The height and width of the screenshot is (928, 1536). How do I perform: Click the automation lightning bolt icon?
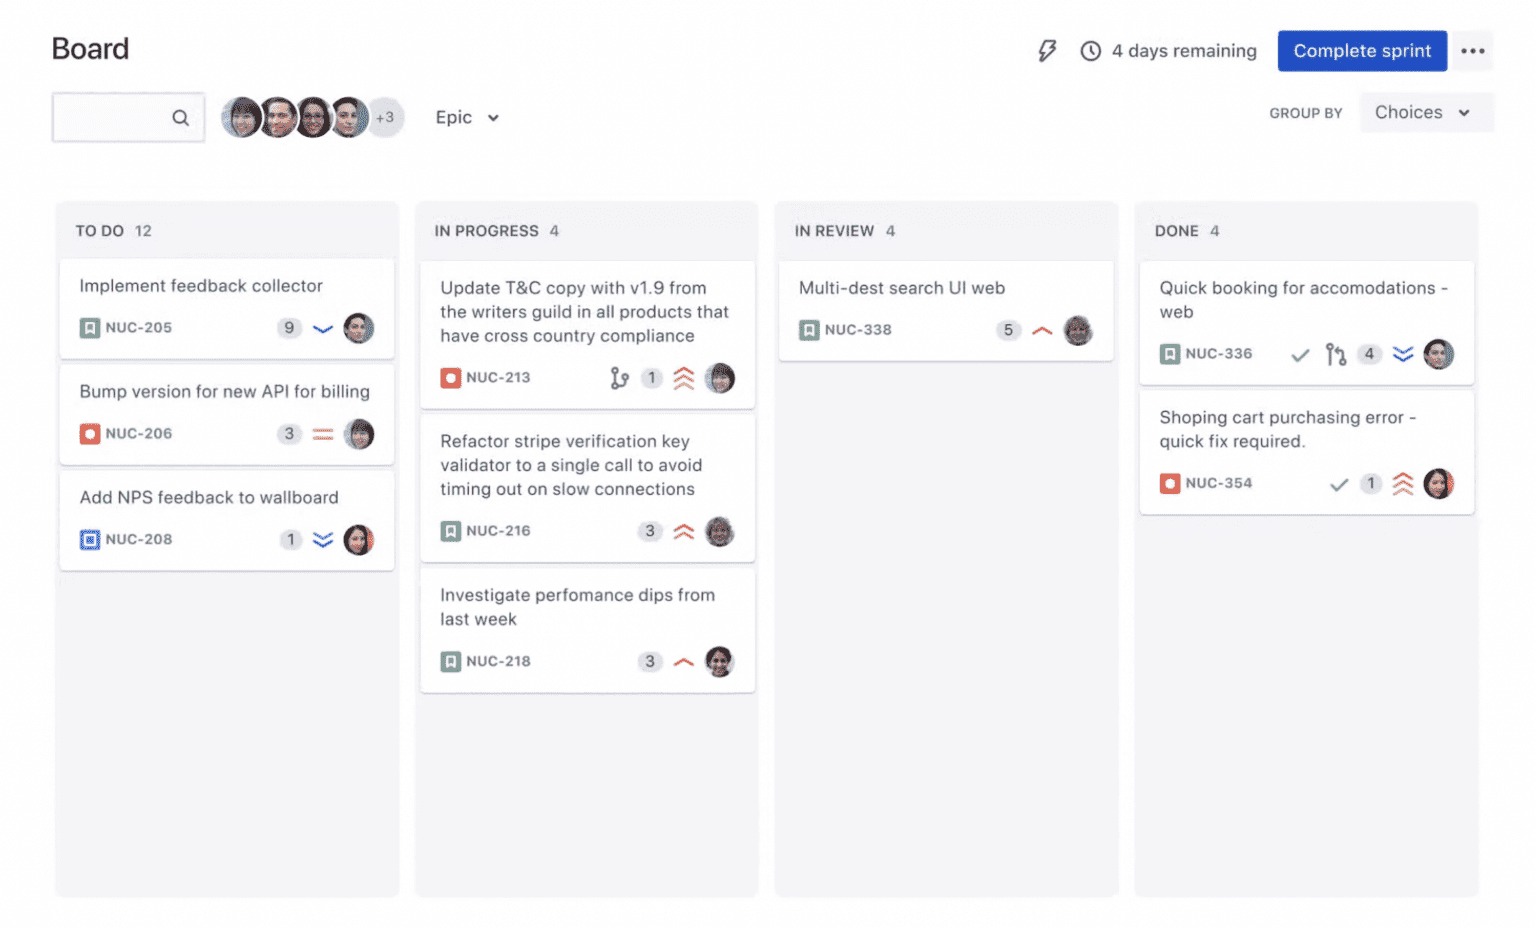click(x=1046, y=50)
